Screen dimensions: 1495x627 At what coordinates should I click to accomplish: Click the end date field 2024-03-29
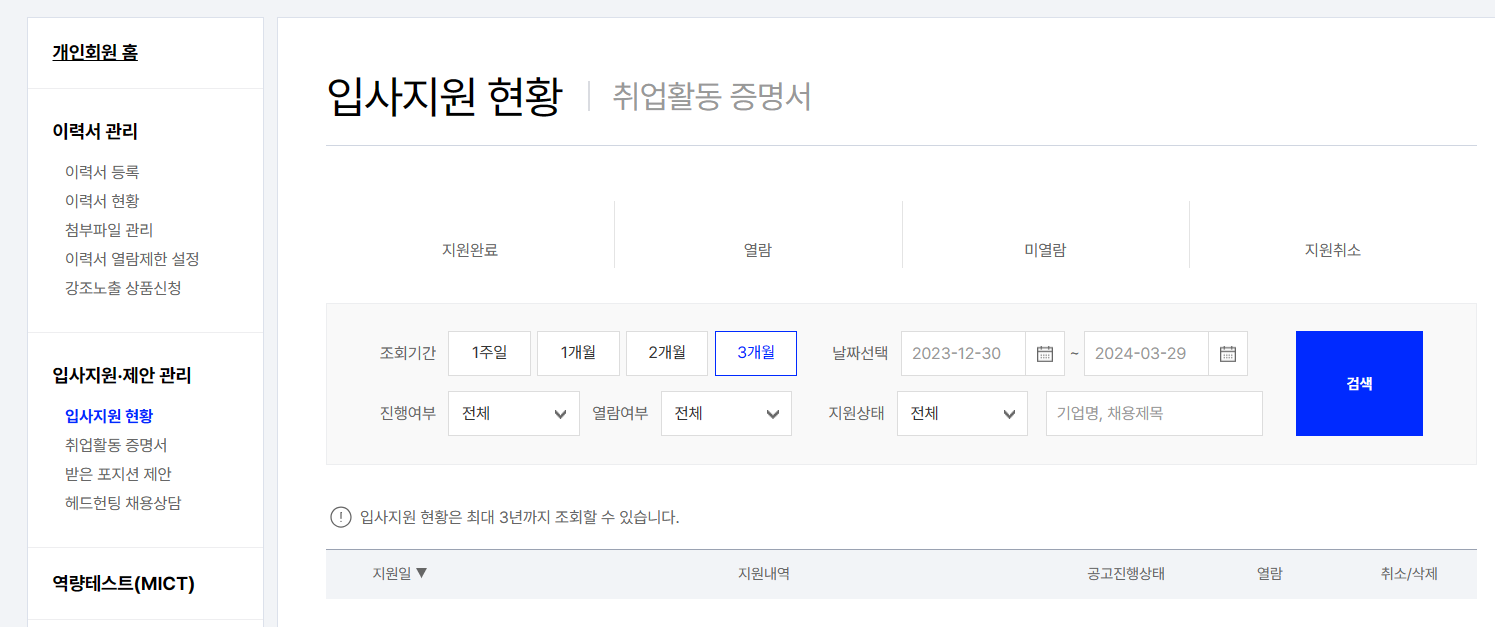(x=1147, y=353)
